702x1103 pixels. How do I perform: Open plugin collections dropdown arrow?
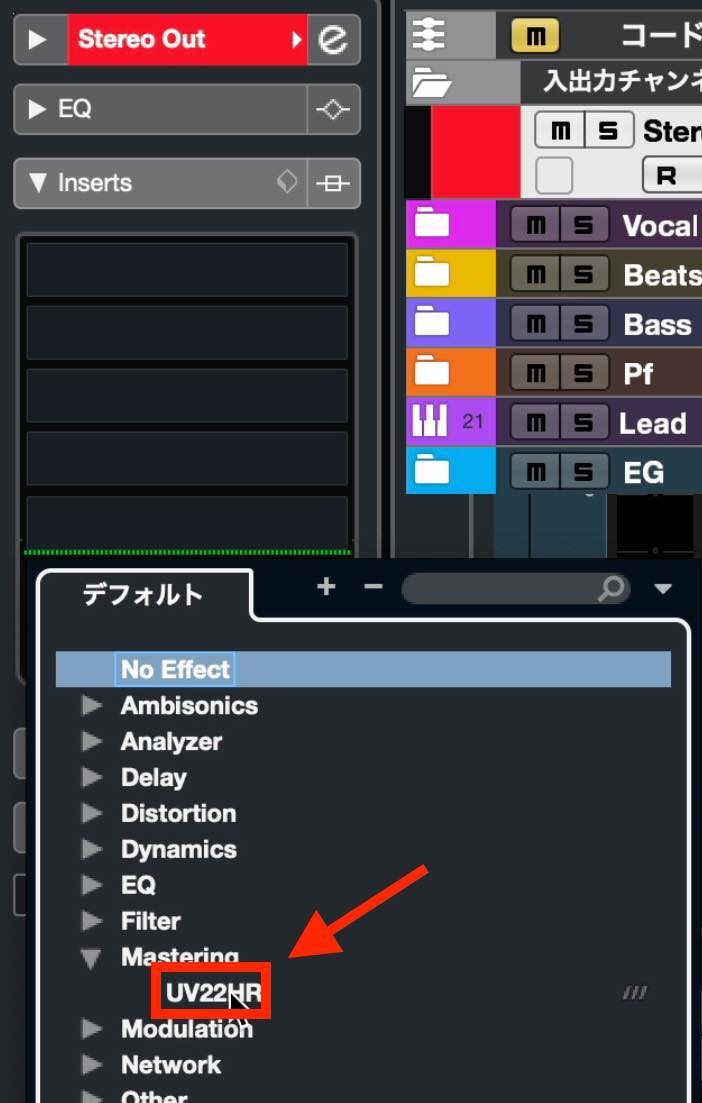click(x=663, y=589)
